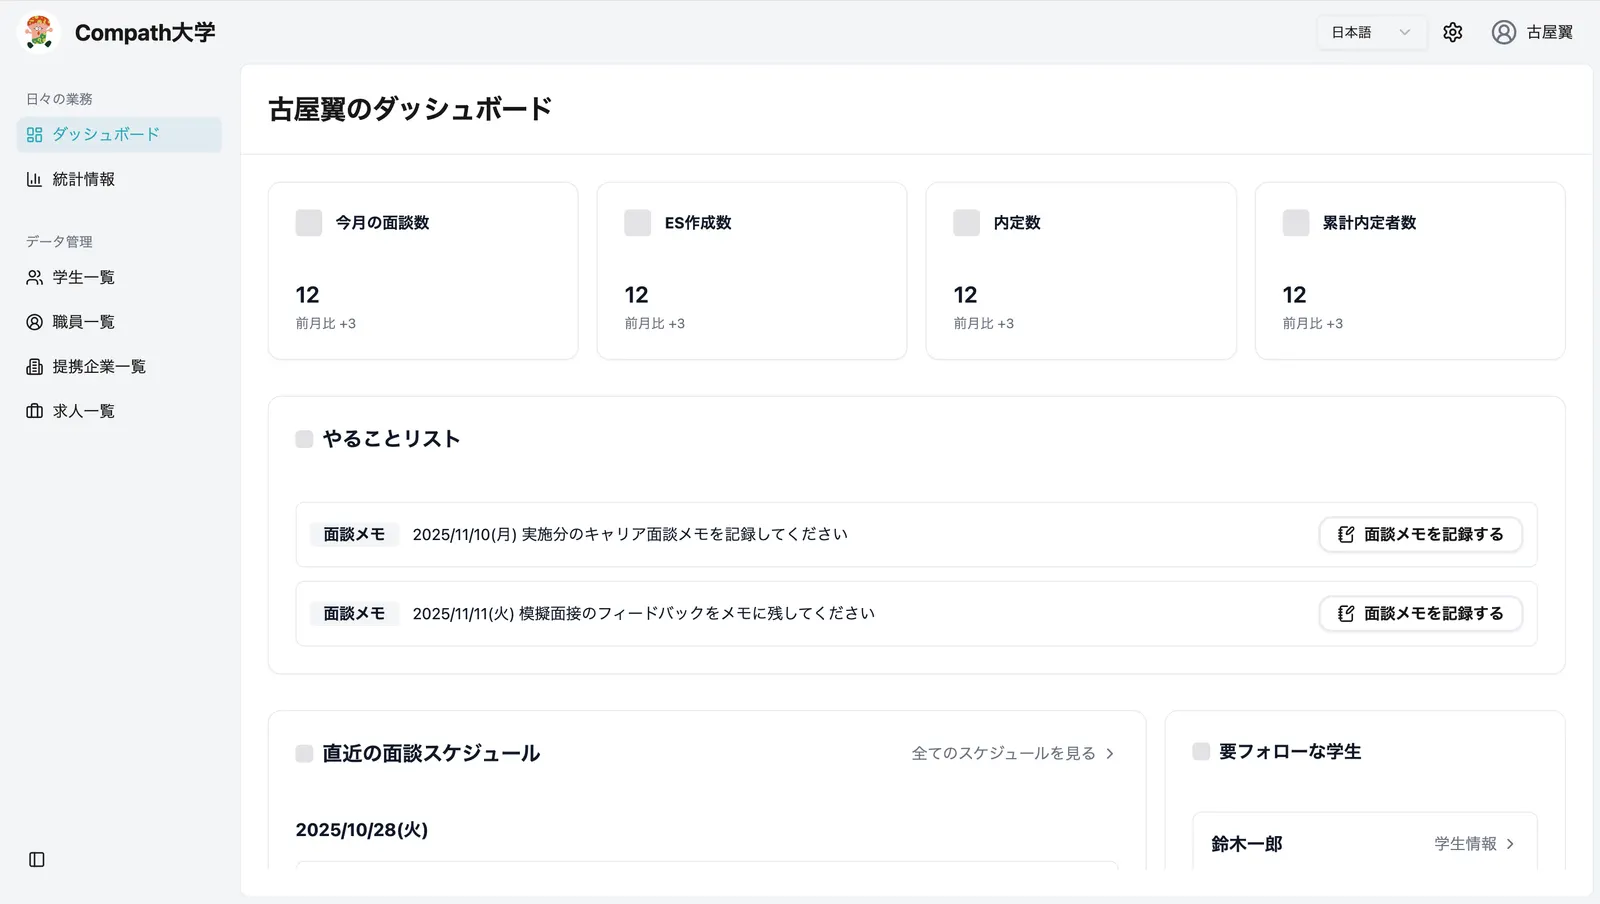Go to 統計情報 in the sidebar
Screen dimensions: 1600x904
coord(119,179)
